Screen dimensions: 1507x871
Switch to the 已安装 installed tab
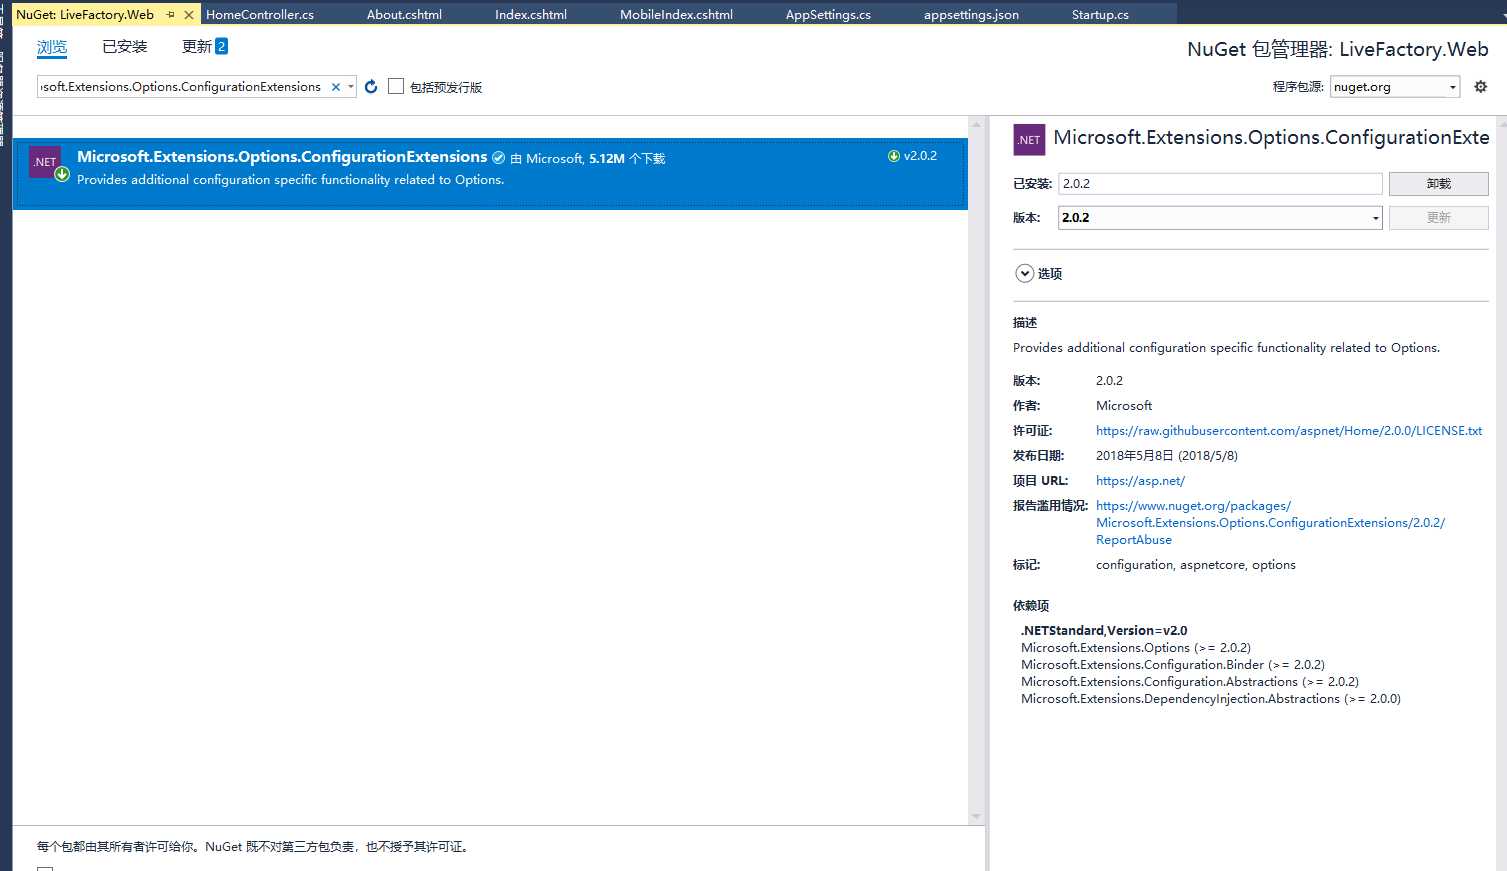pos(124,47)
